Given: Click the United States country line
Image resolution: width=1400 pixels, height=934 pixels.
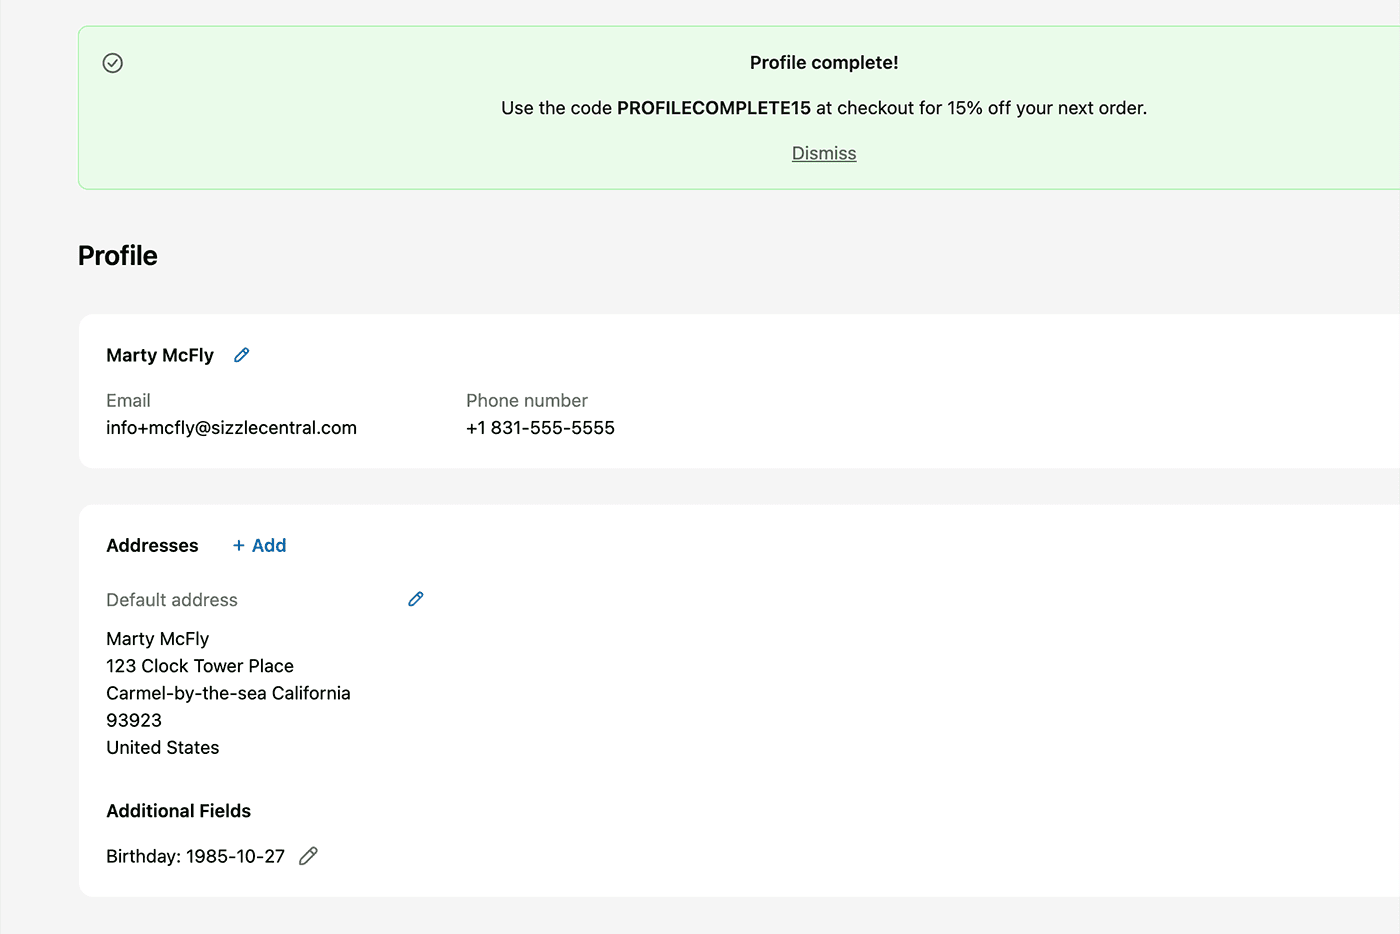Looking at the screenshot, I should [163, 747].
